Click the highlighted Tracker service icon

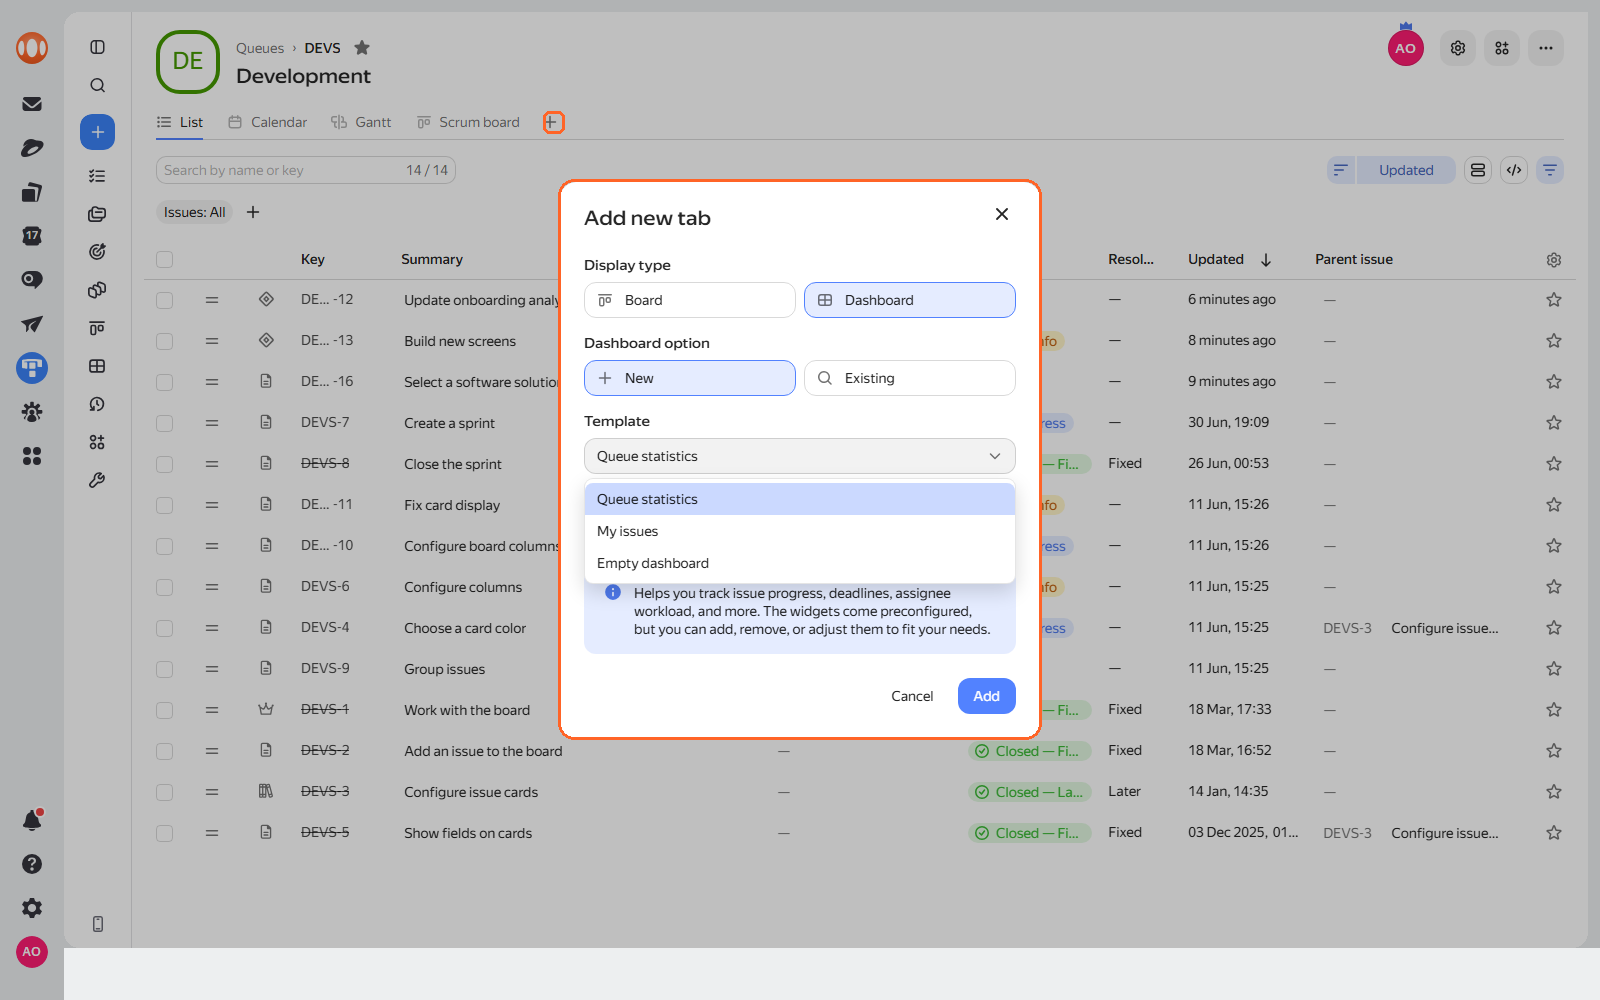coord(32,368)
